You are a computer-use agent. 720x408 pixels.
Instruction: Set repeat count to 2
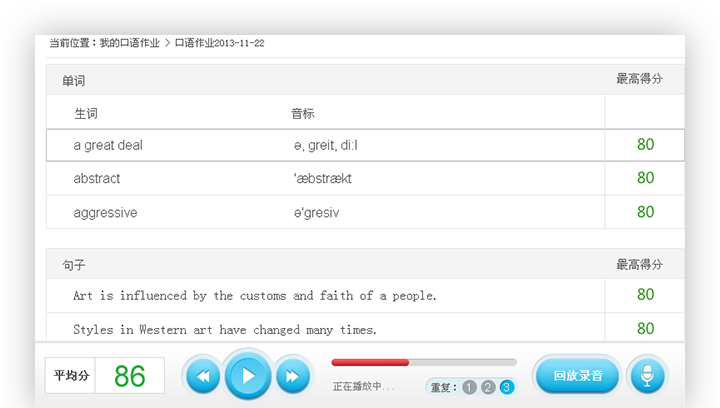488,387
